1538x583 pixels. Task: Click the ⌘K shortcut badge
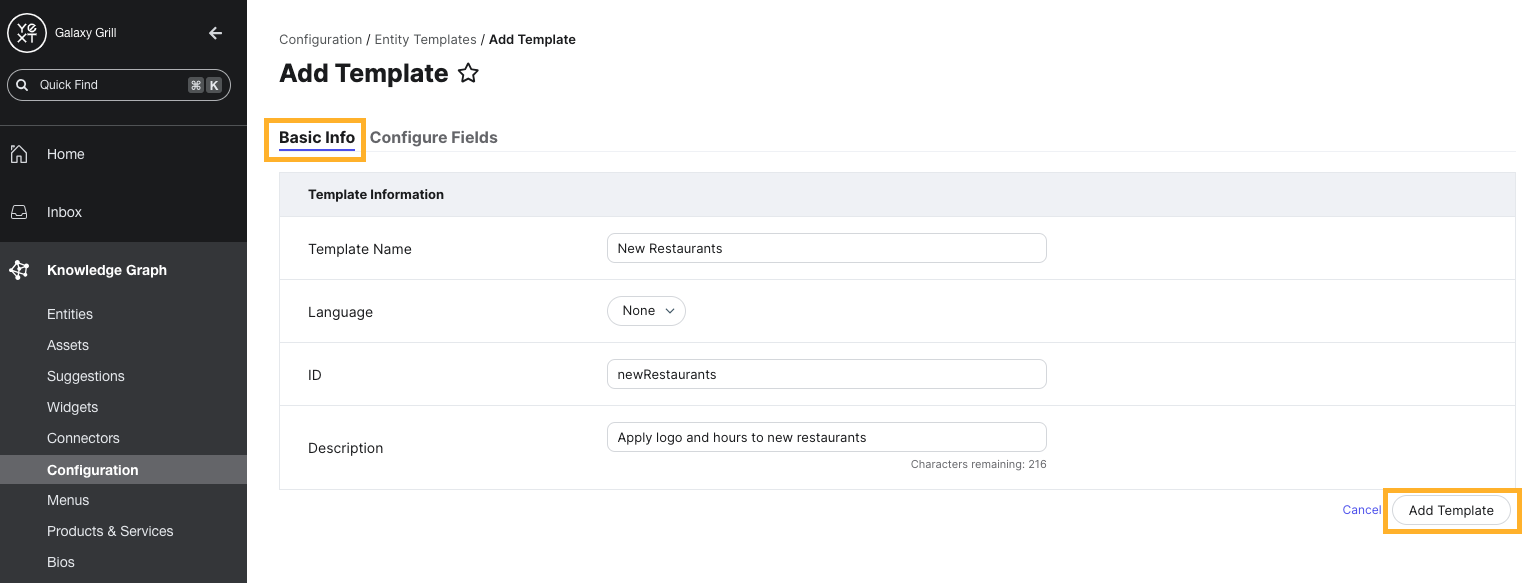click(x=204, y=84)
